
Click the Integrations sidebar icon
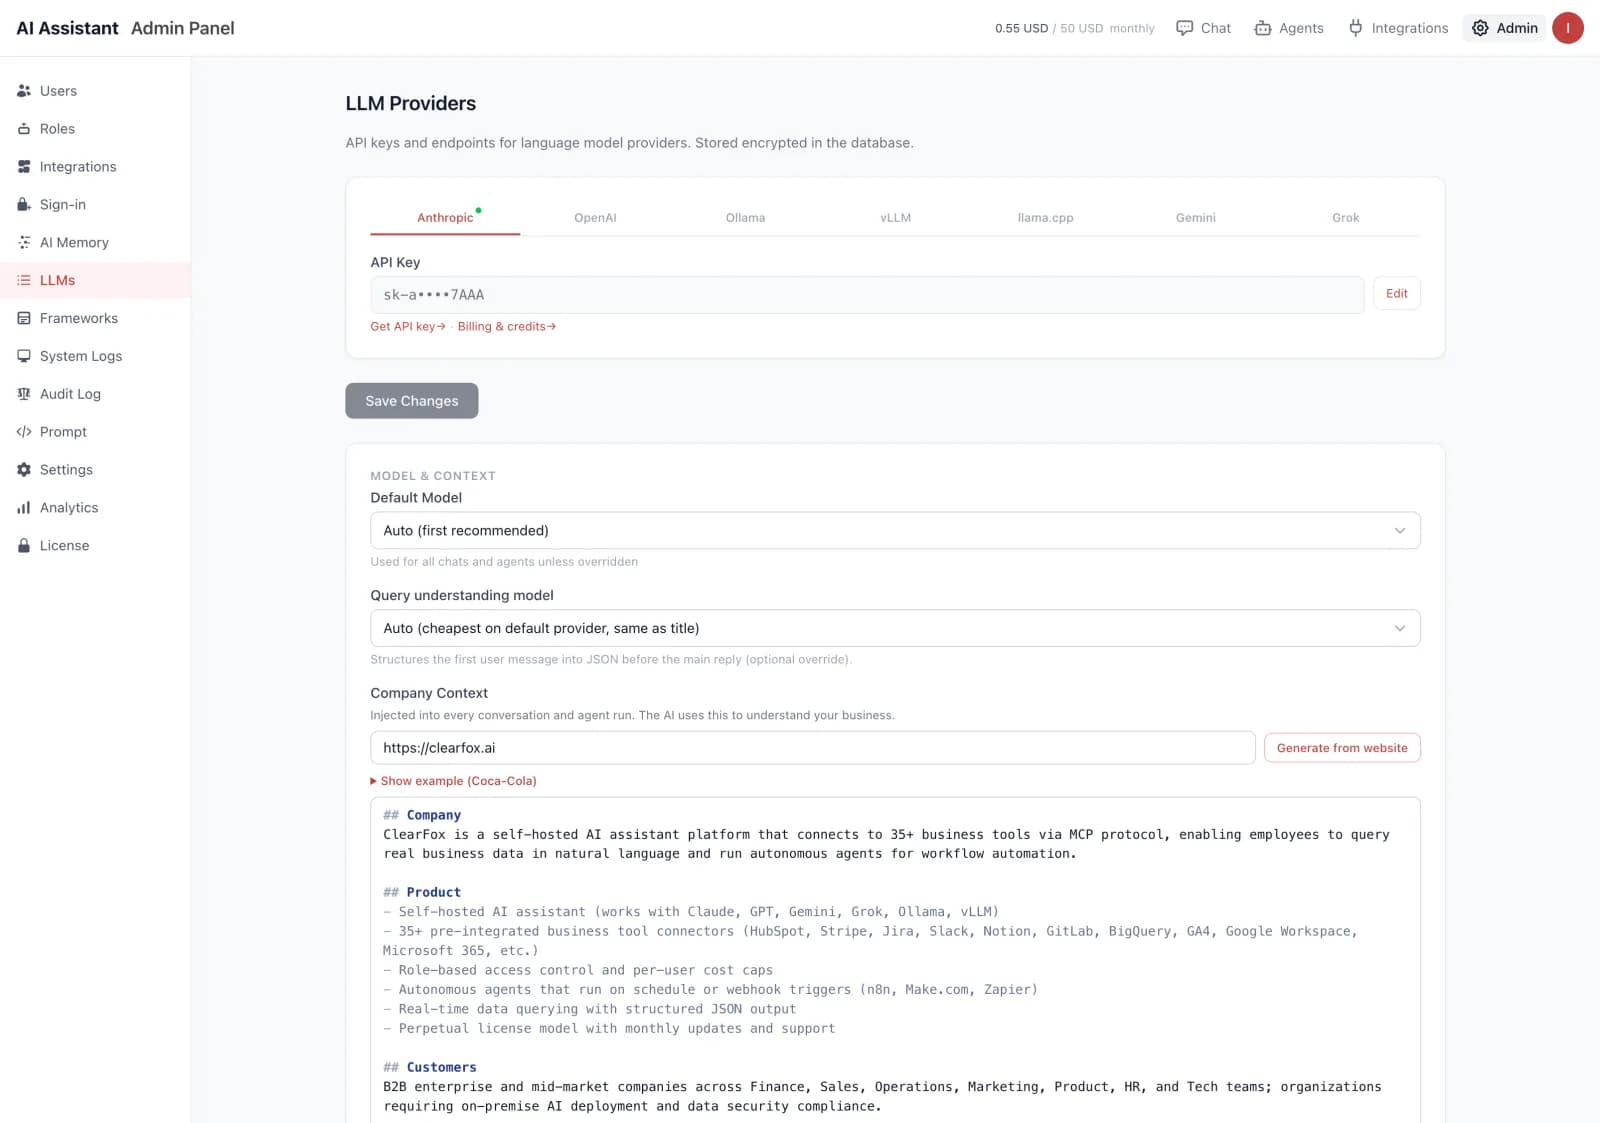pos(24,167)
